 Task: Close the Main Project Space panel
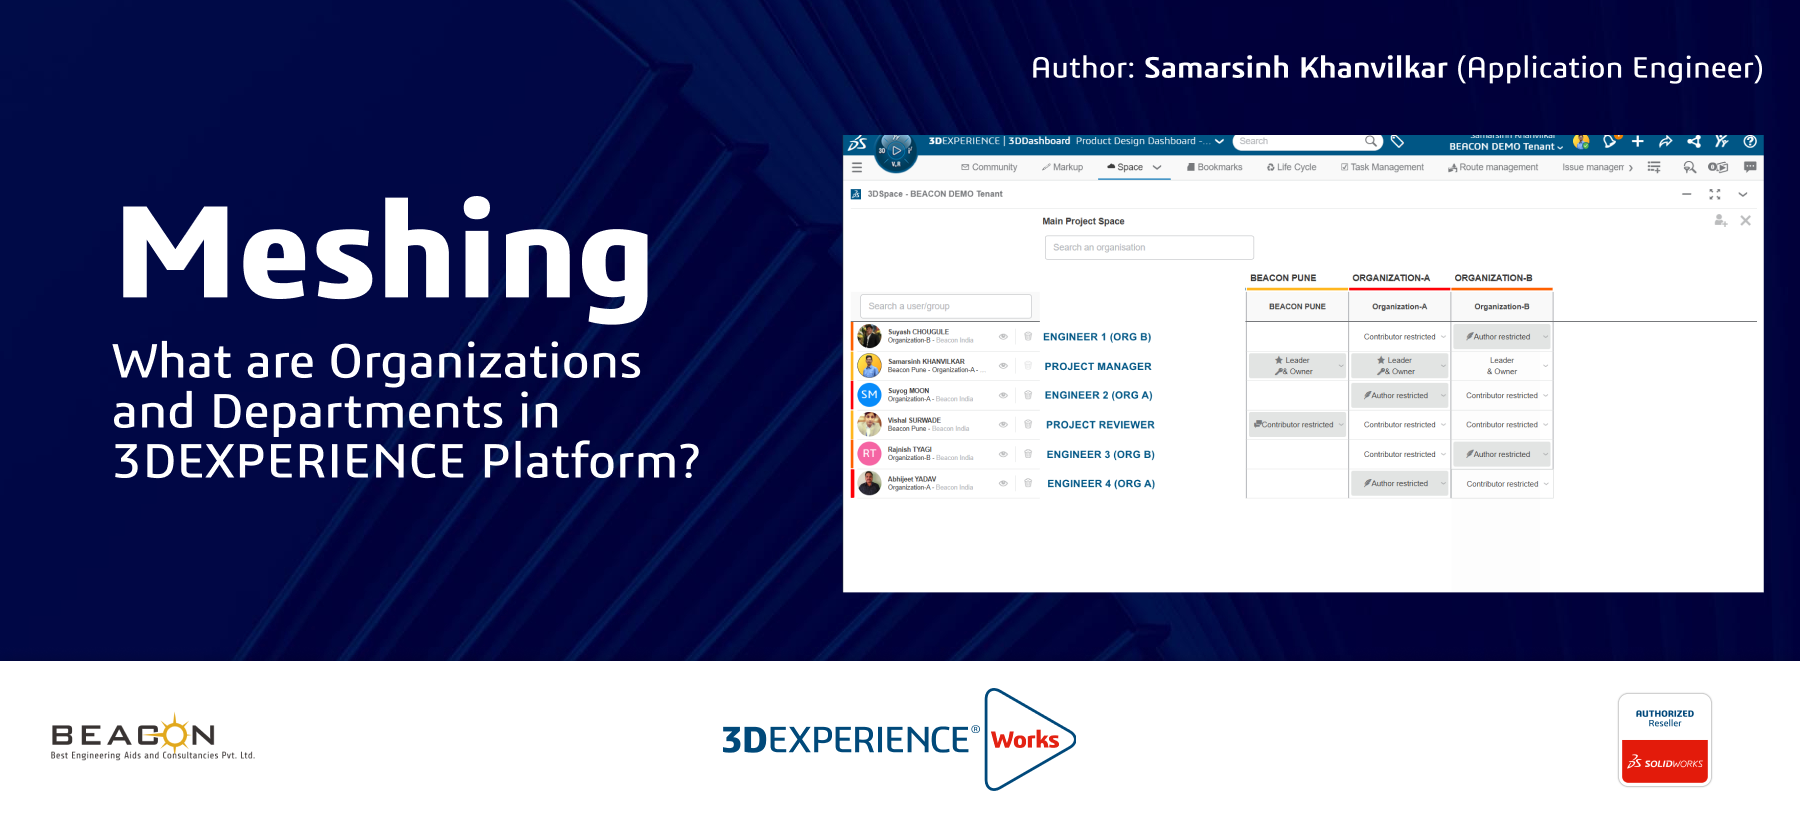click(1745, 221)
